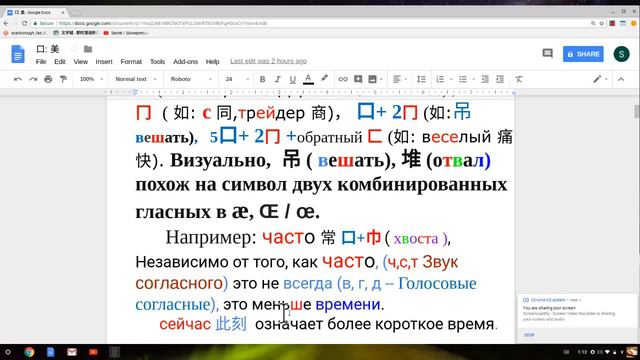Open the File menu
The height and width of the screenshot is (360, 640).
(41, 62)
